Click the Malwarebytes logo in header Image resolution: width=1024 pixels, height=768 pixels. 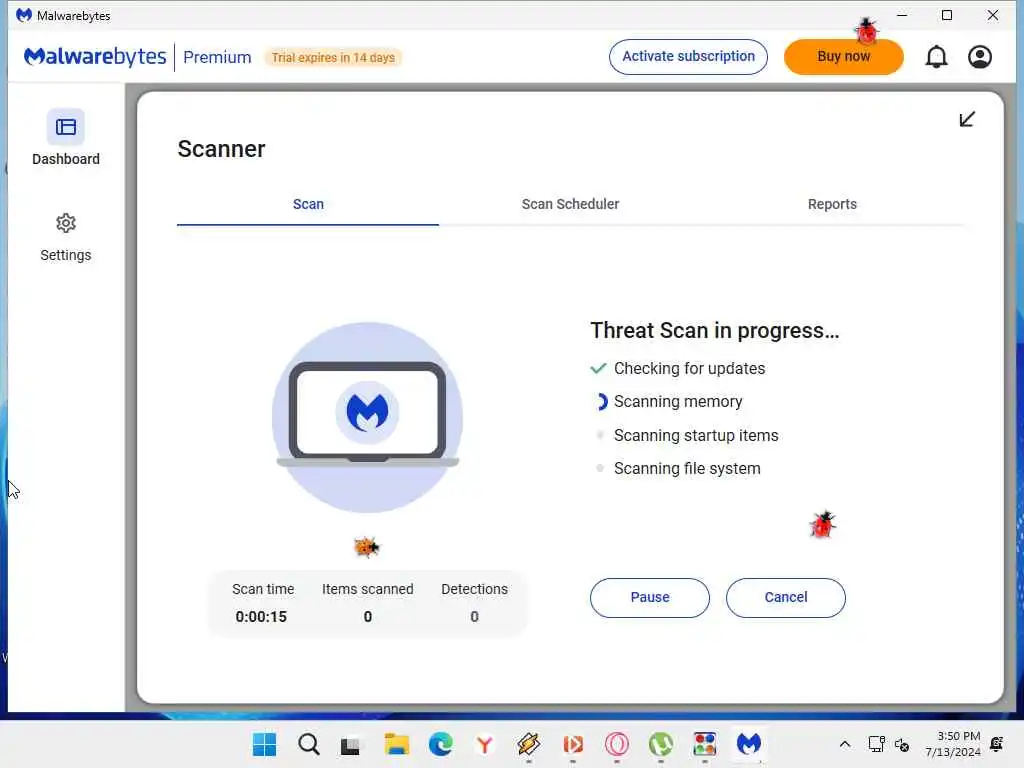[x=95, y=57]
